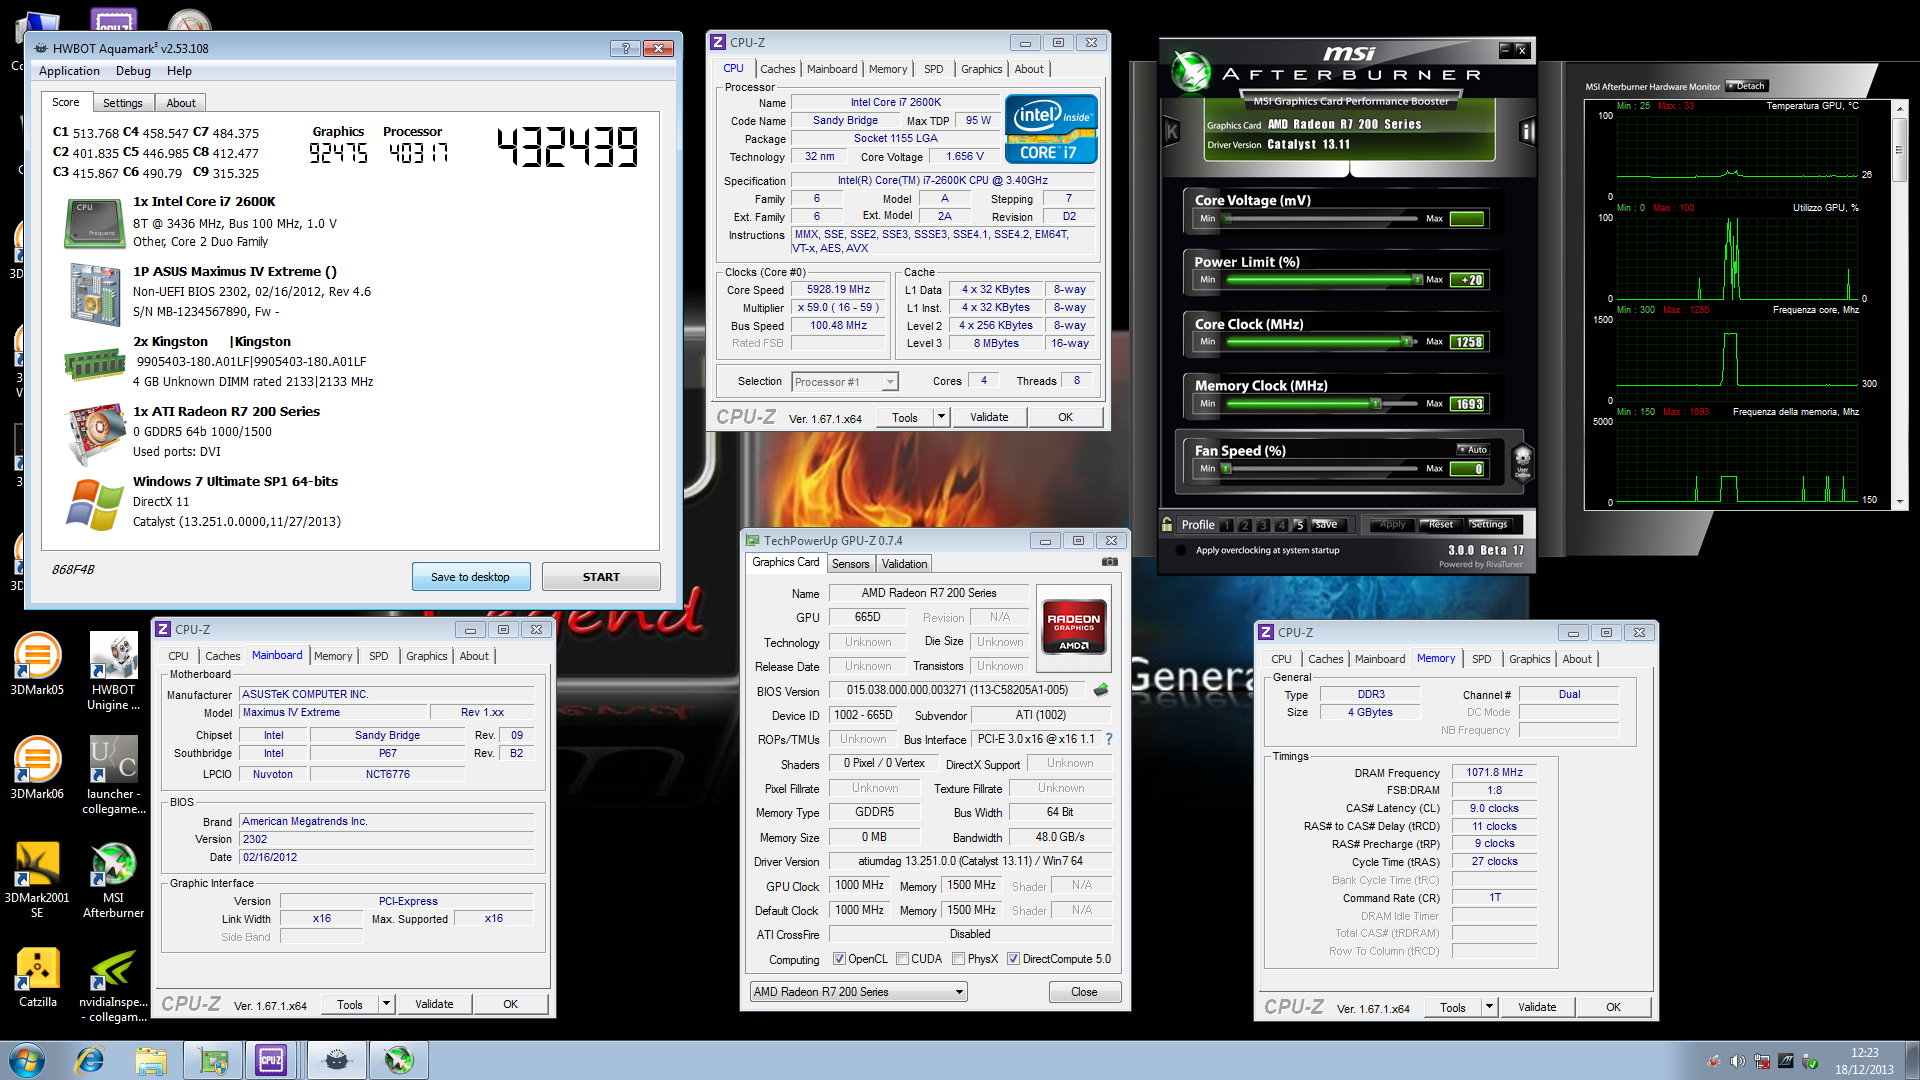Open 3DMark2001 SE desktop shortcut
This screenshot has height=1080, width=1920.
tap(37, 879)
